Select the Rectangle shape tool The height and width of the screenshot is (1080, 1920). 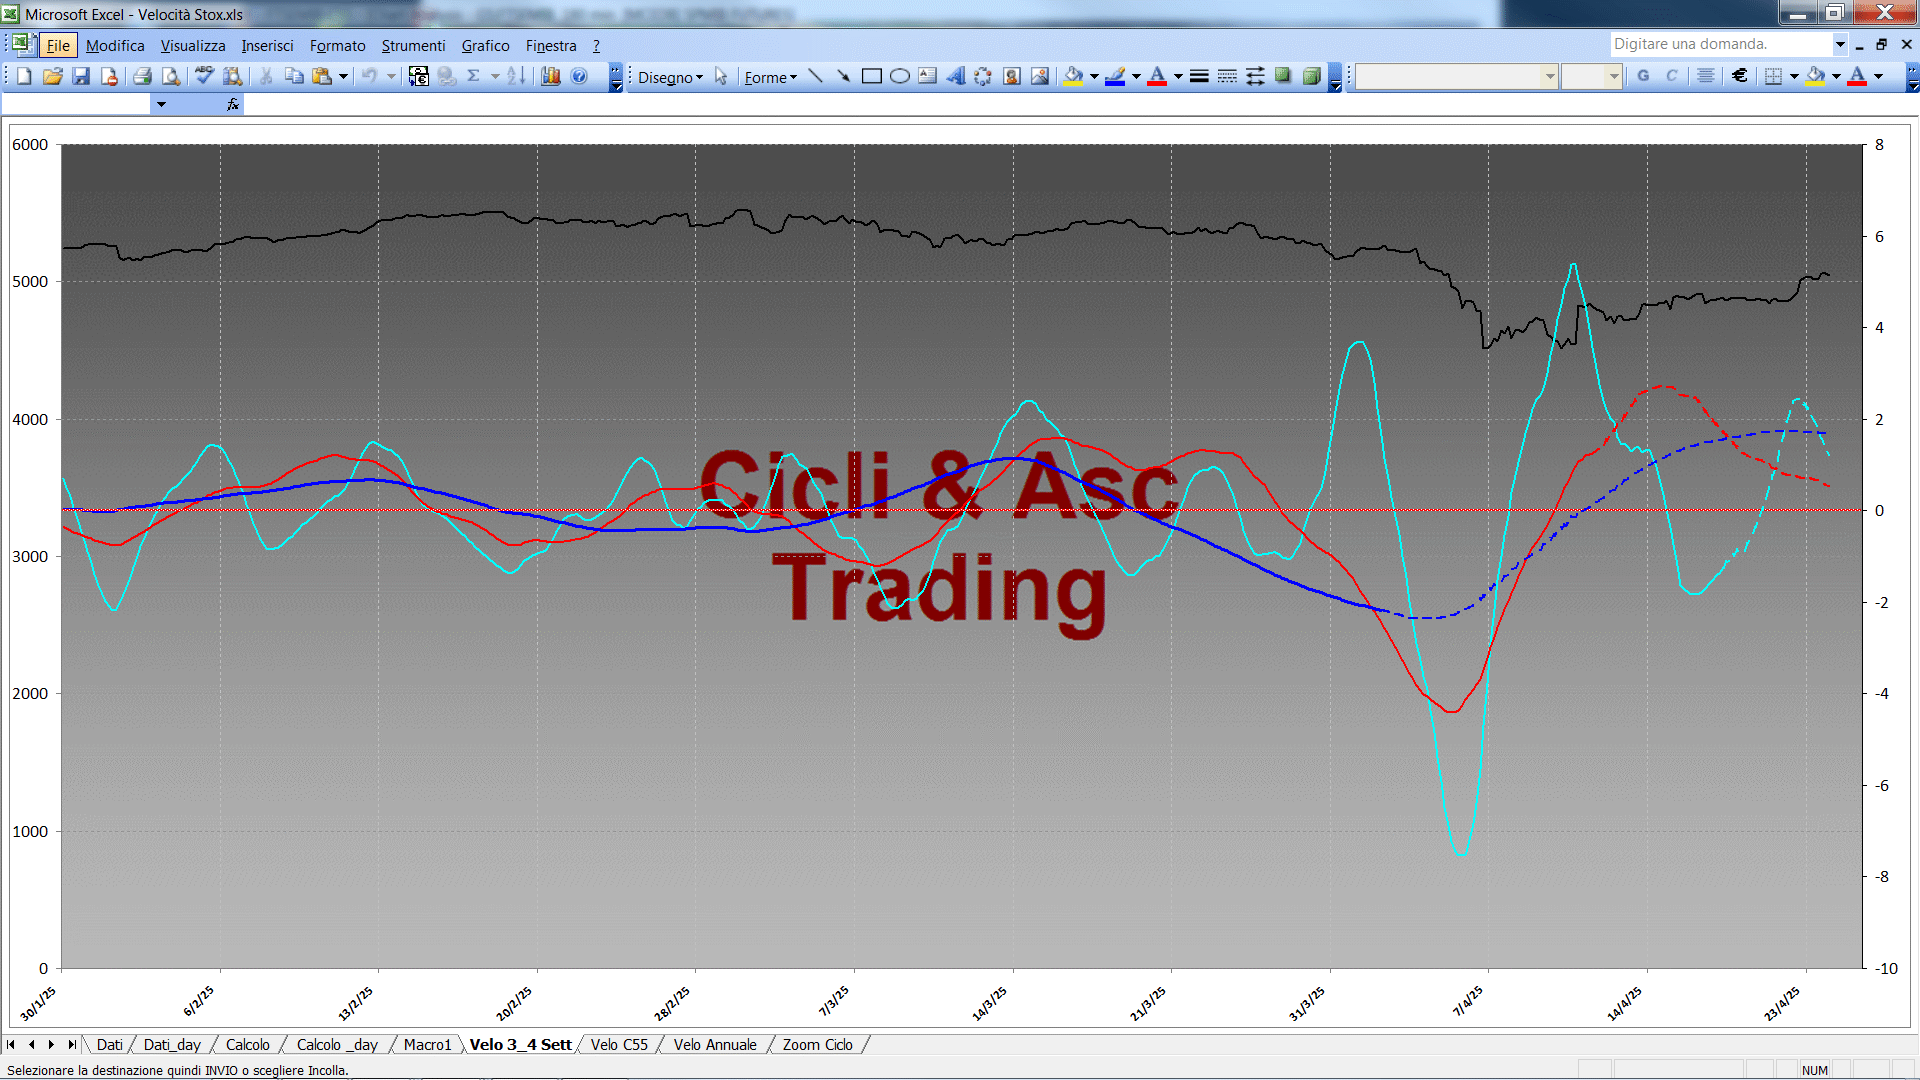click(x=871, y=76)
